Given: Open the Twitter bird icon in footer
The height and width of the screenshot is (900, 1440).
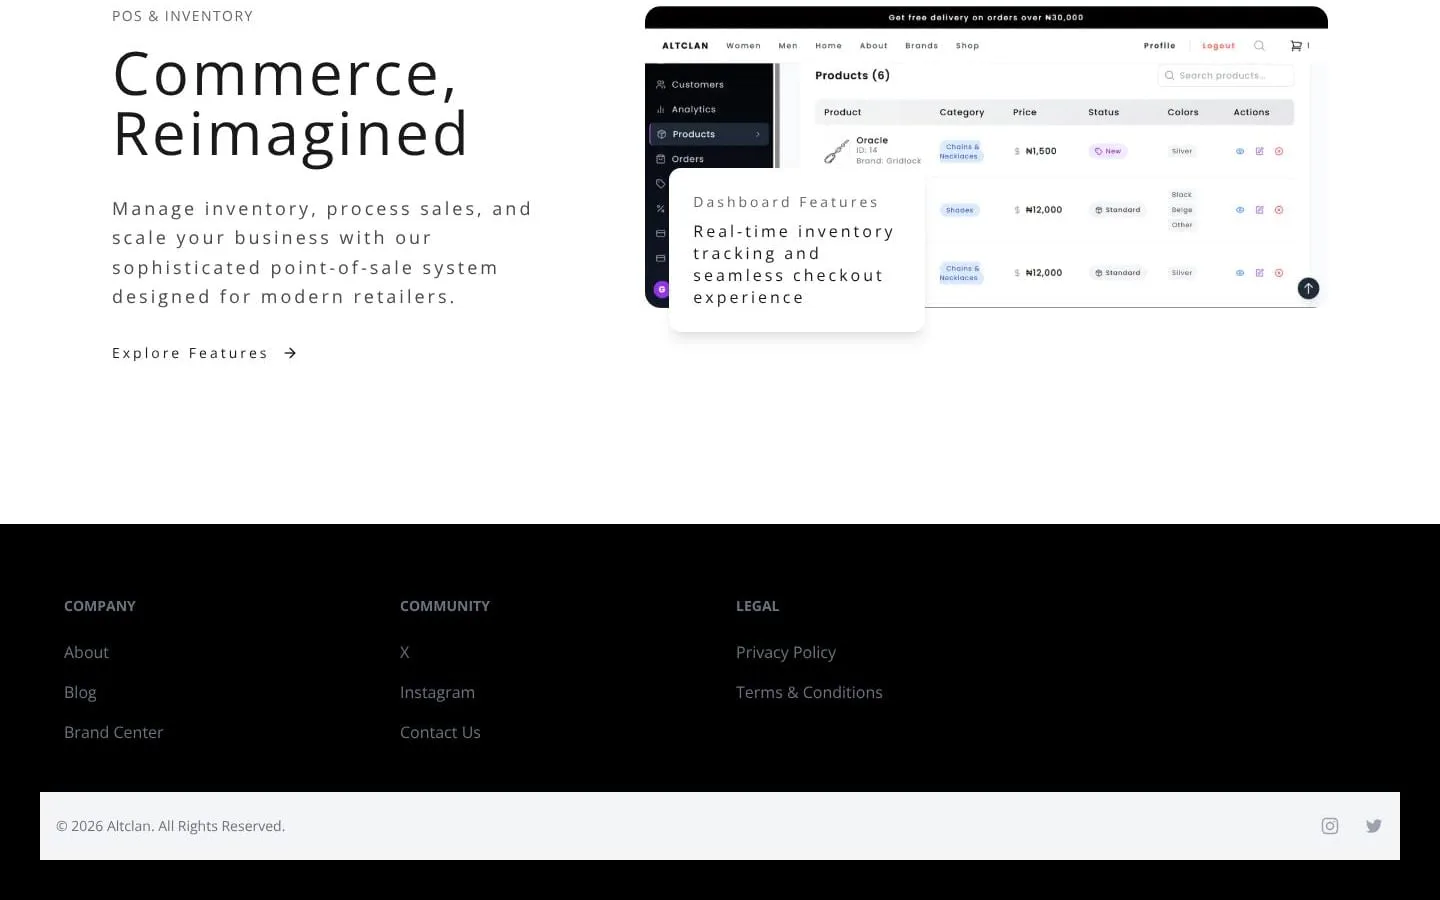Looking at the screenshot, I should click(1374, 826).
